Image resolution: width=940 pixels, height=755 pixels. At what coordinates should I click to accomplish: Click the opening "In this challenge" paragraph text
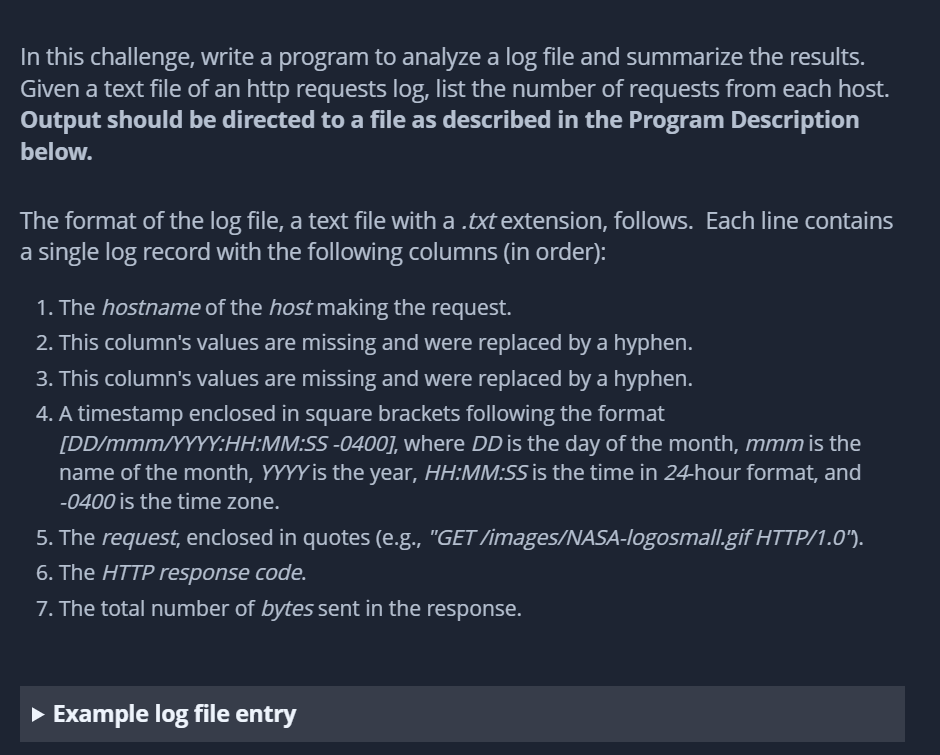click(x=442, y=72)
